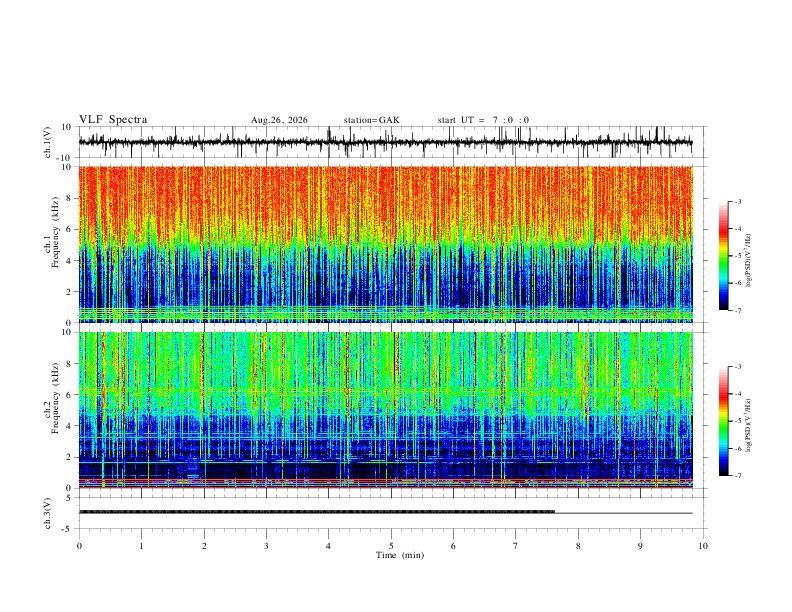Click the ch.2 spectrogram panel
The width and height of the screenshot is (792, 612).
pos(385,410)
